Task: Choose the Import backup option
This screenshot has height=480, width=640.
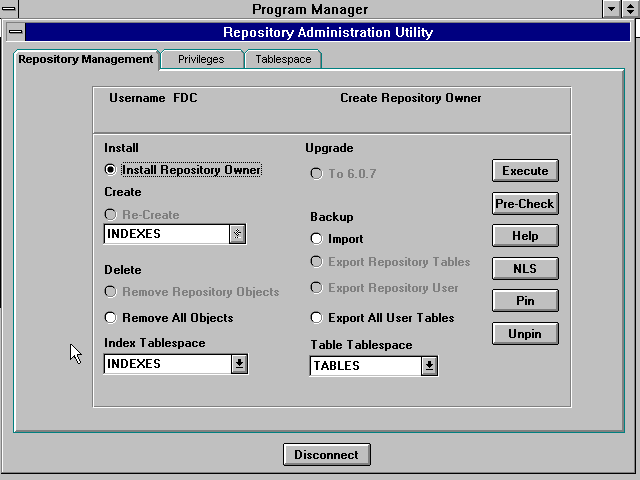Action: (316, 239)
